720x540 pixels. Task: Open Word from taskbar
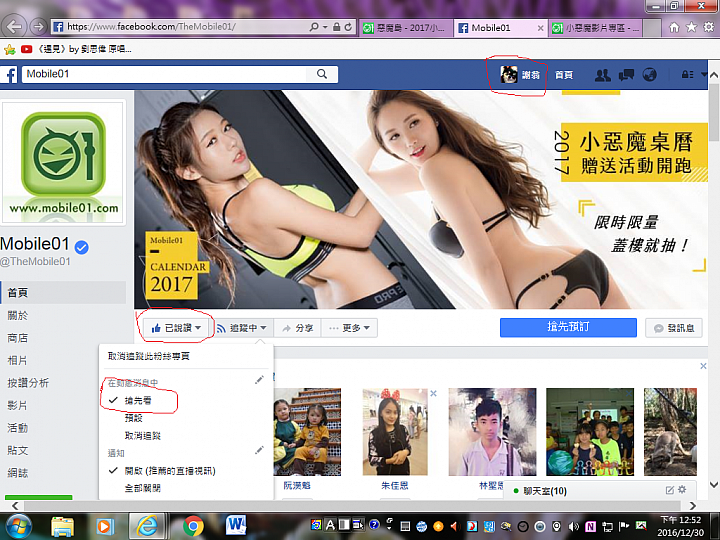[236, 526]
